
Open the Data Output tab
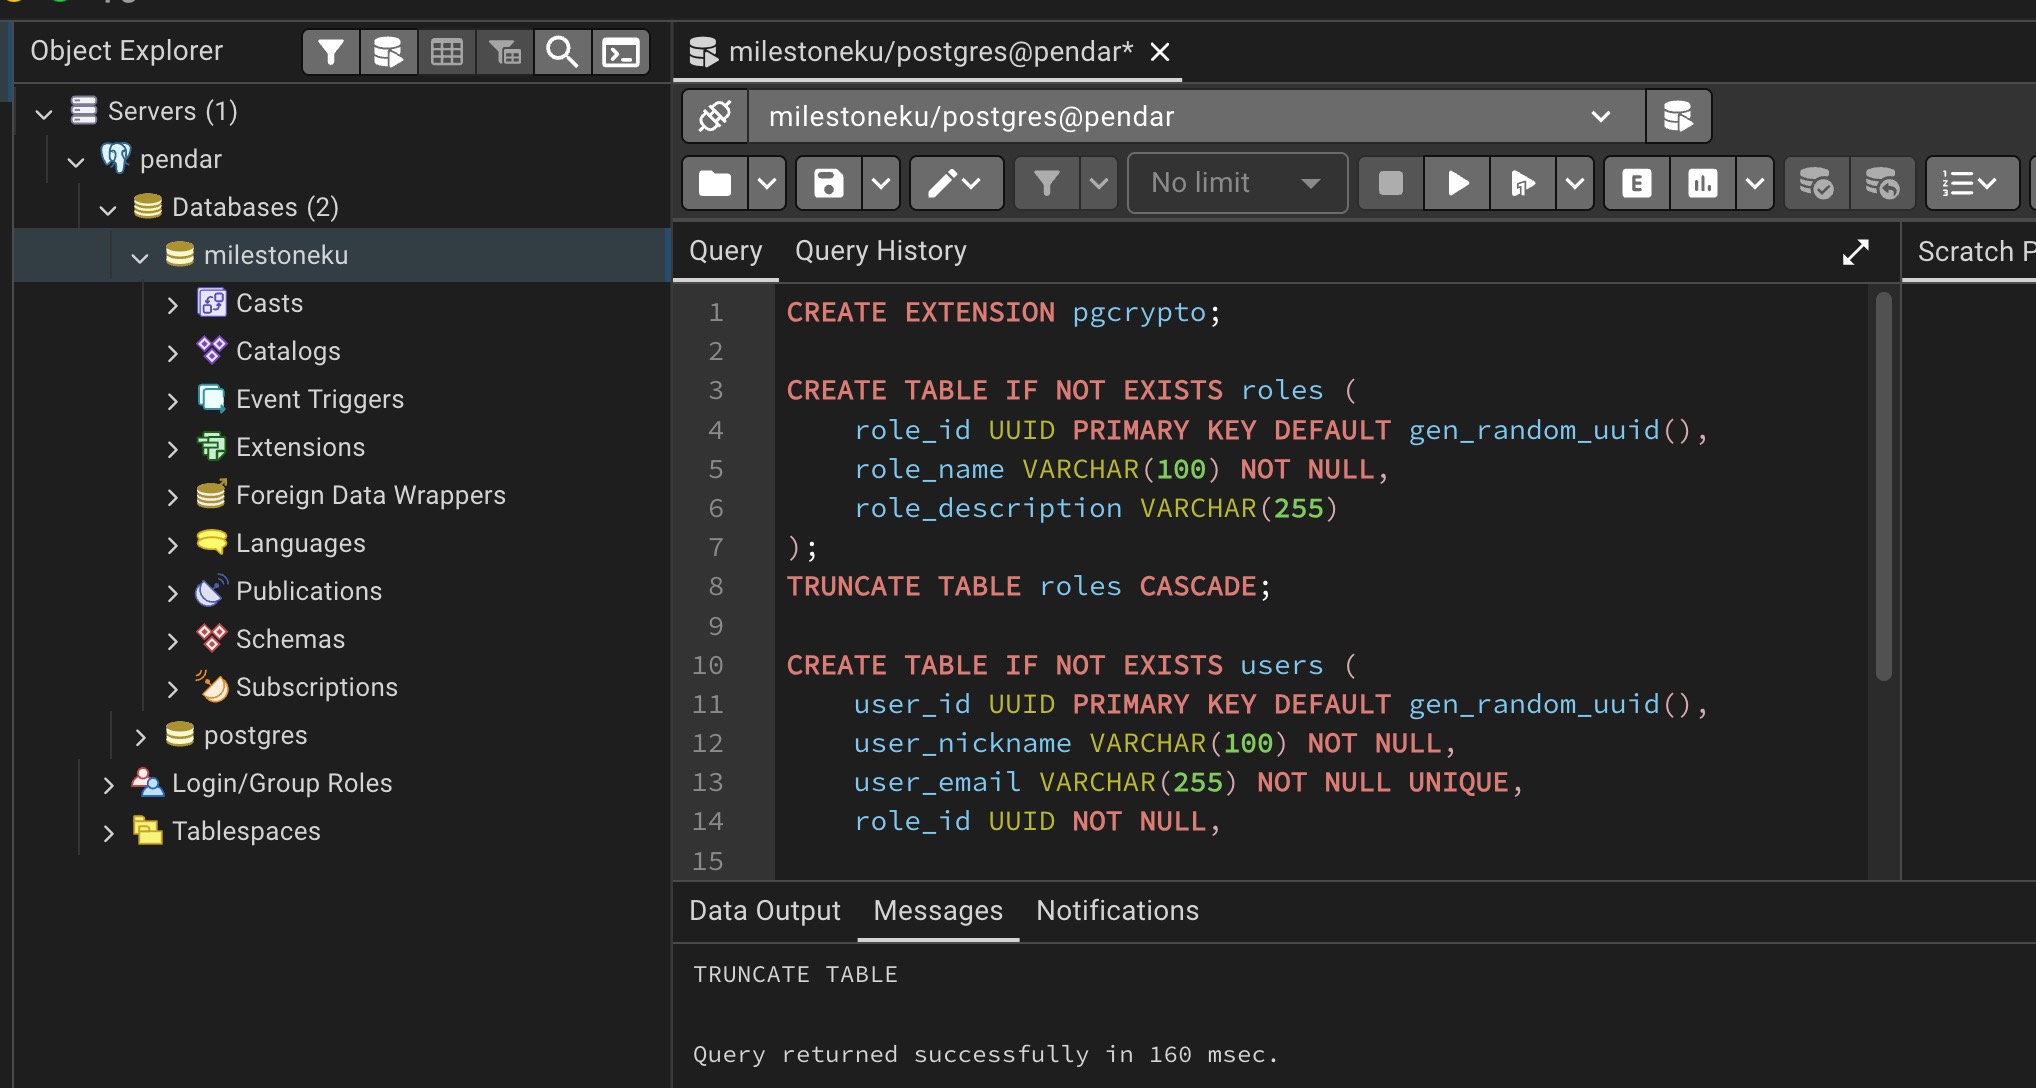[x=765, y=911]
